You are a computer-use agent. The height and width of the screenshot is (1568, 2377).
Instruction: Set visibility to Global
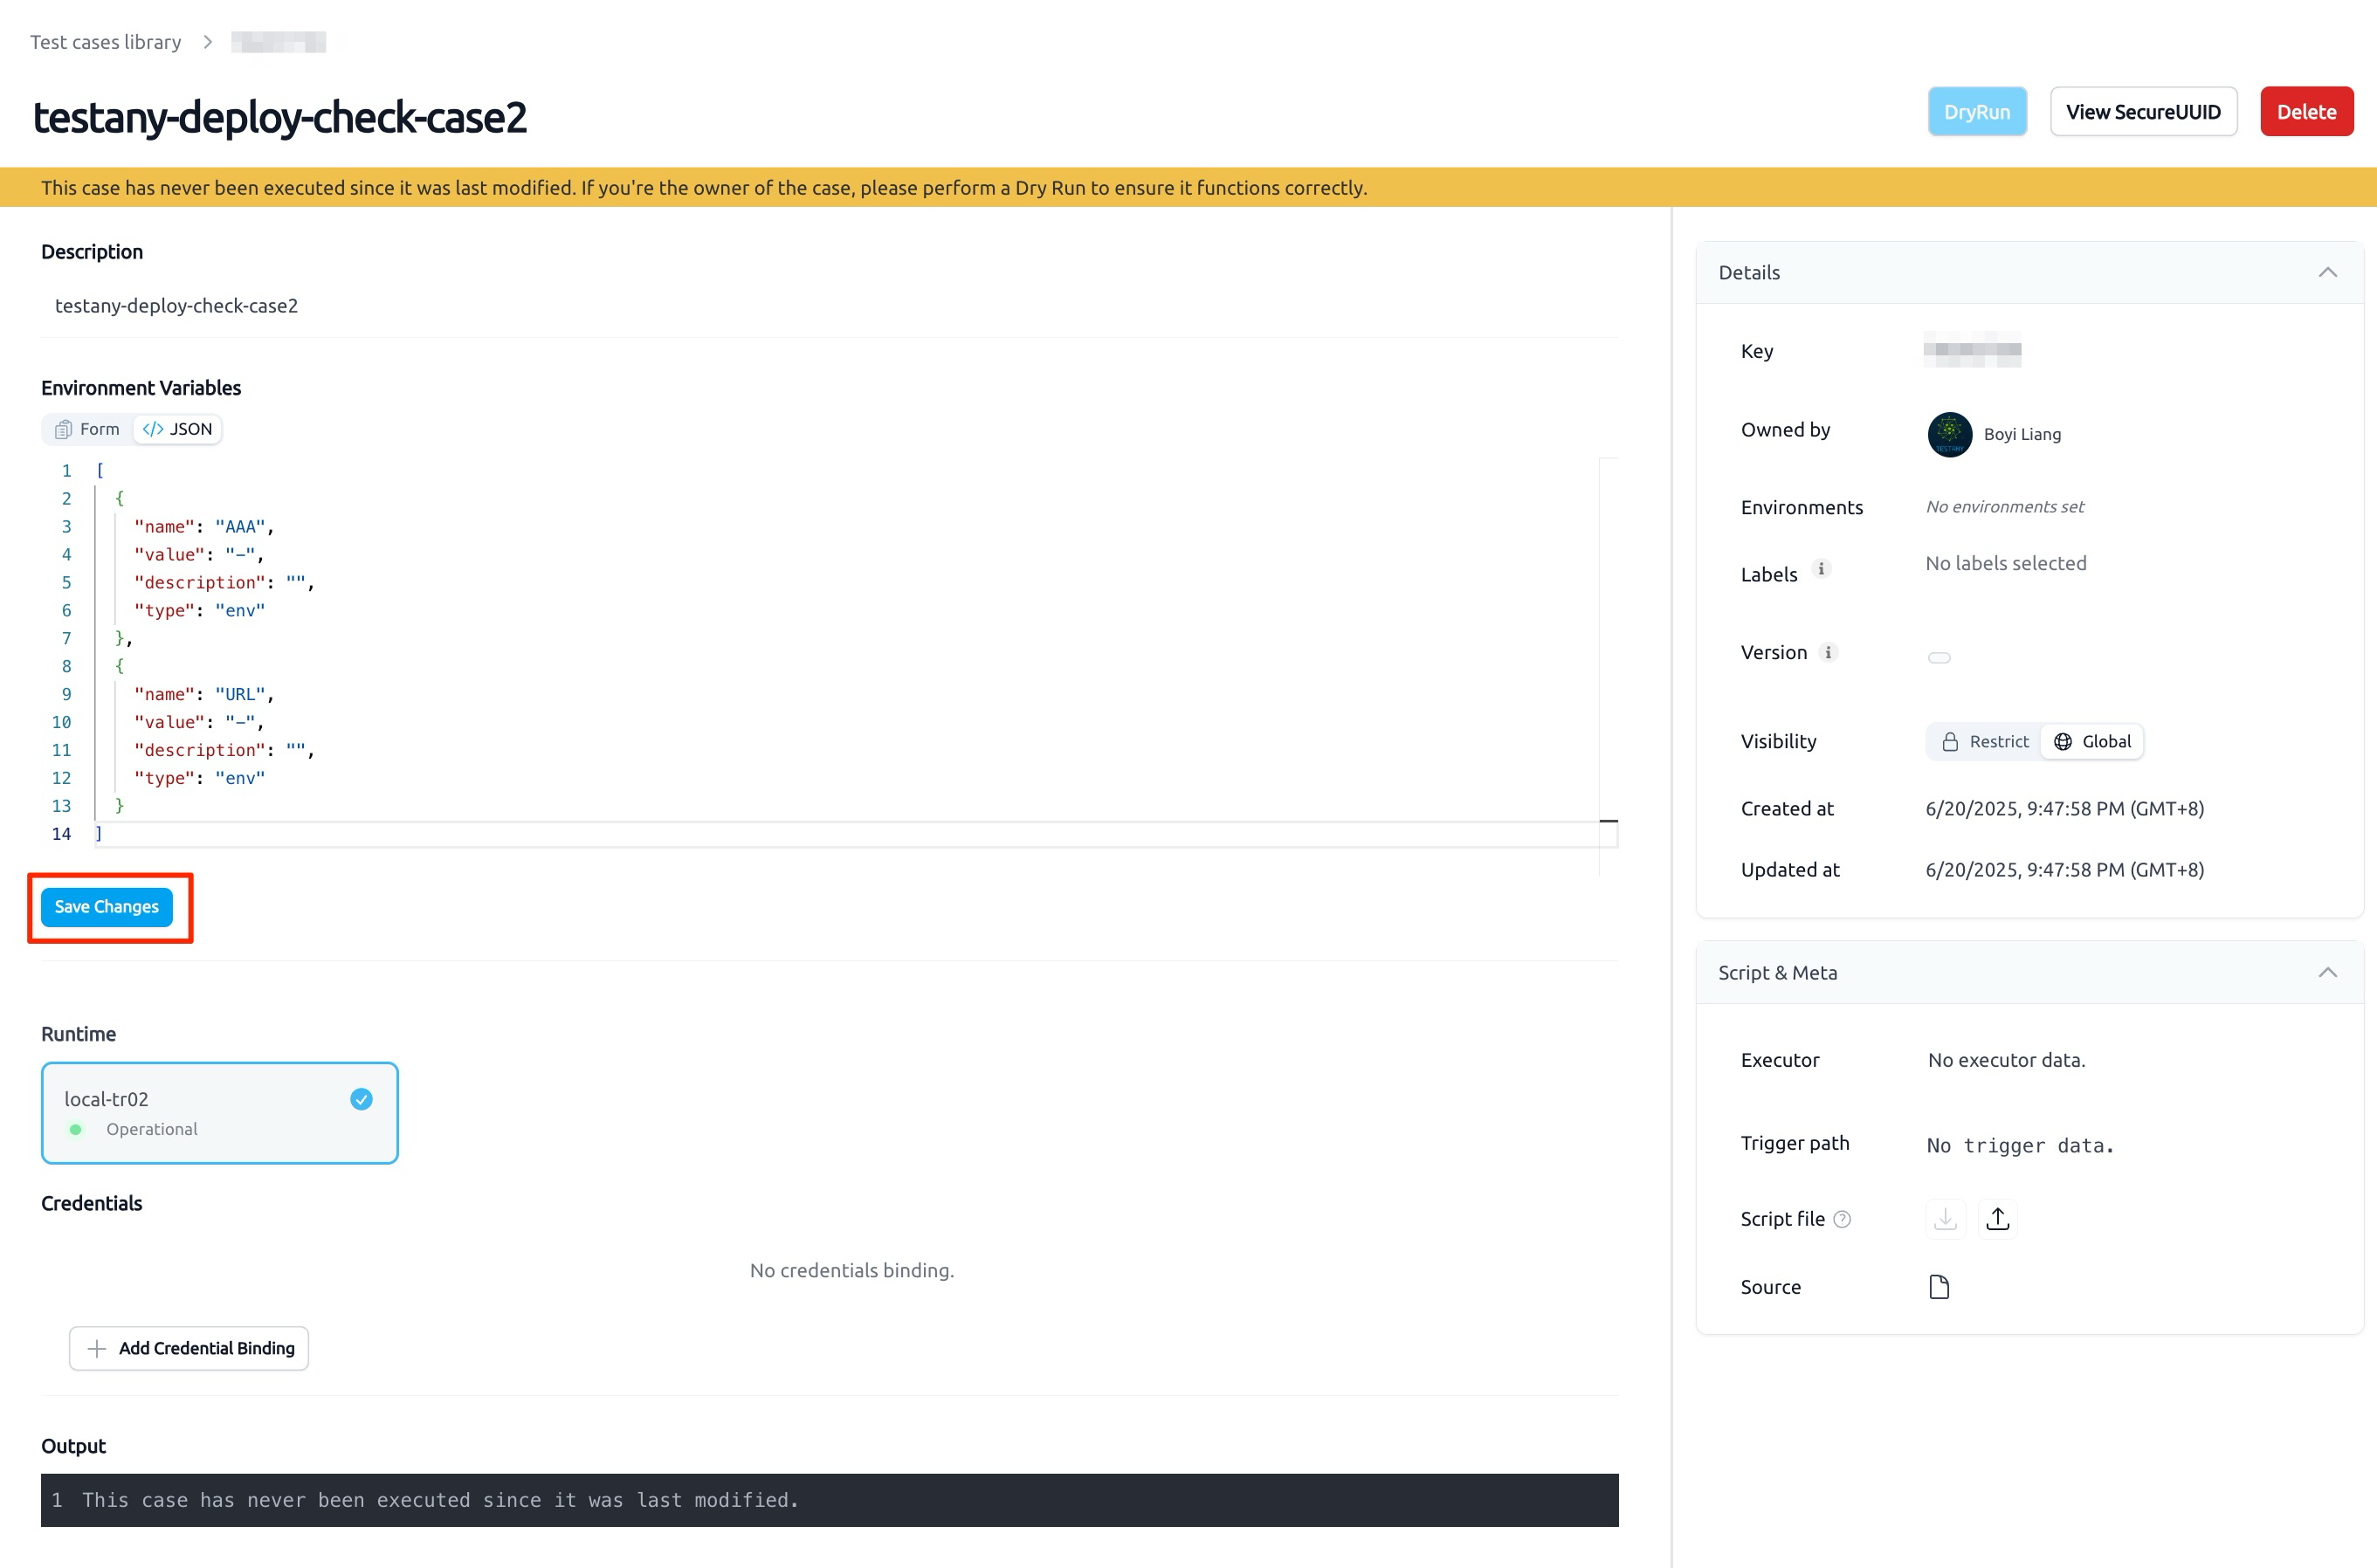(x=2092, y=741)
